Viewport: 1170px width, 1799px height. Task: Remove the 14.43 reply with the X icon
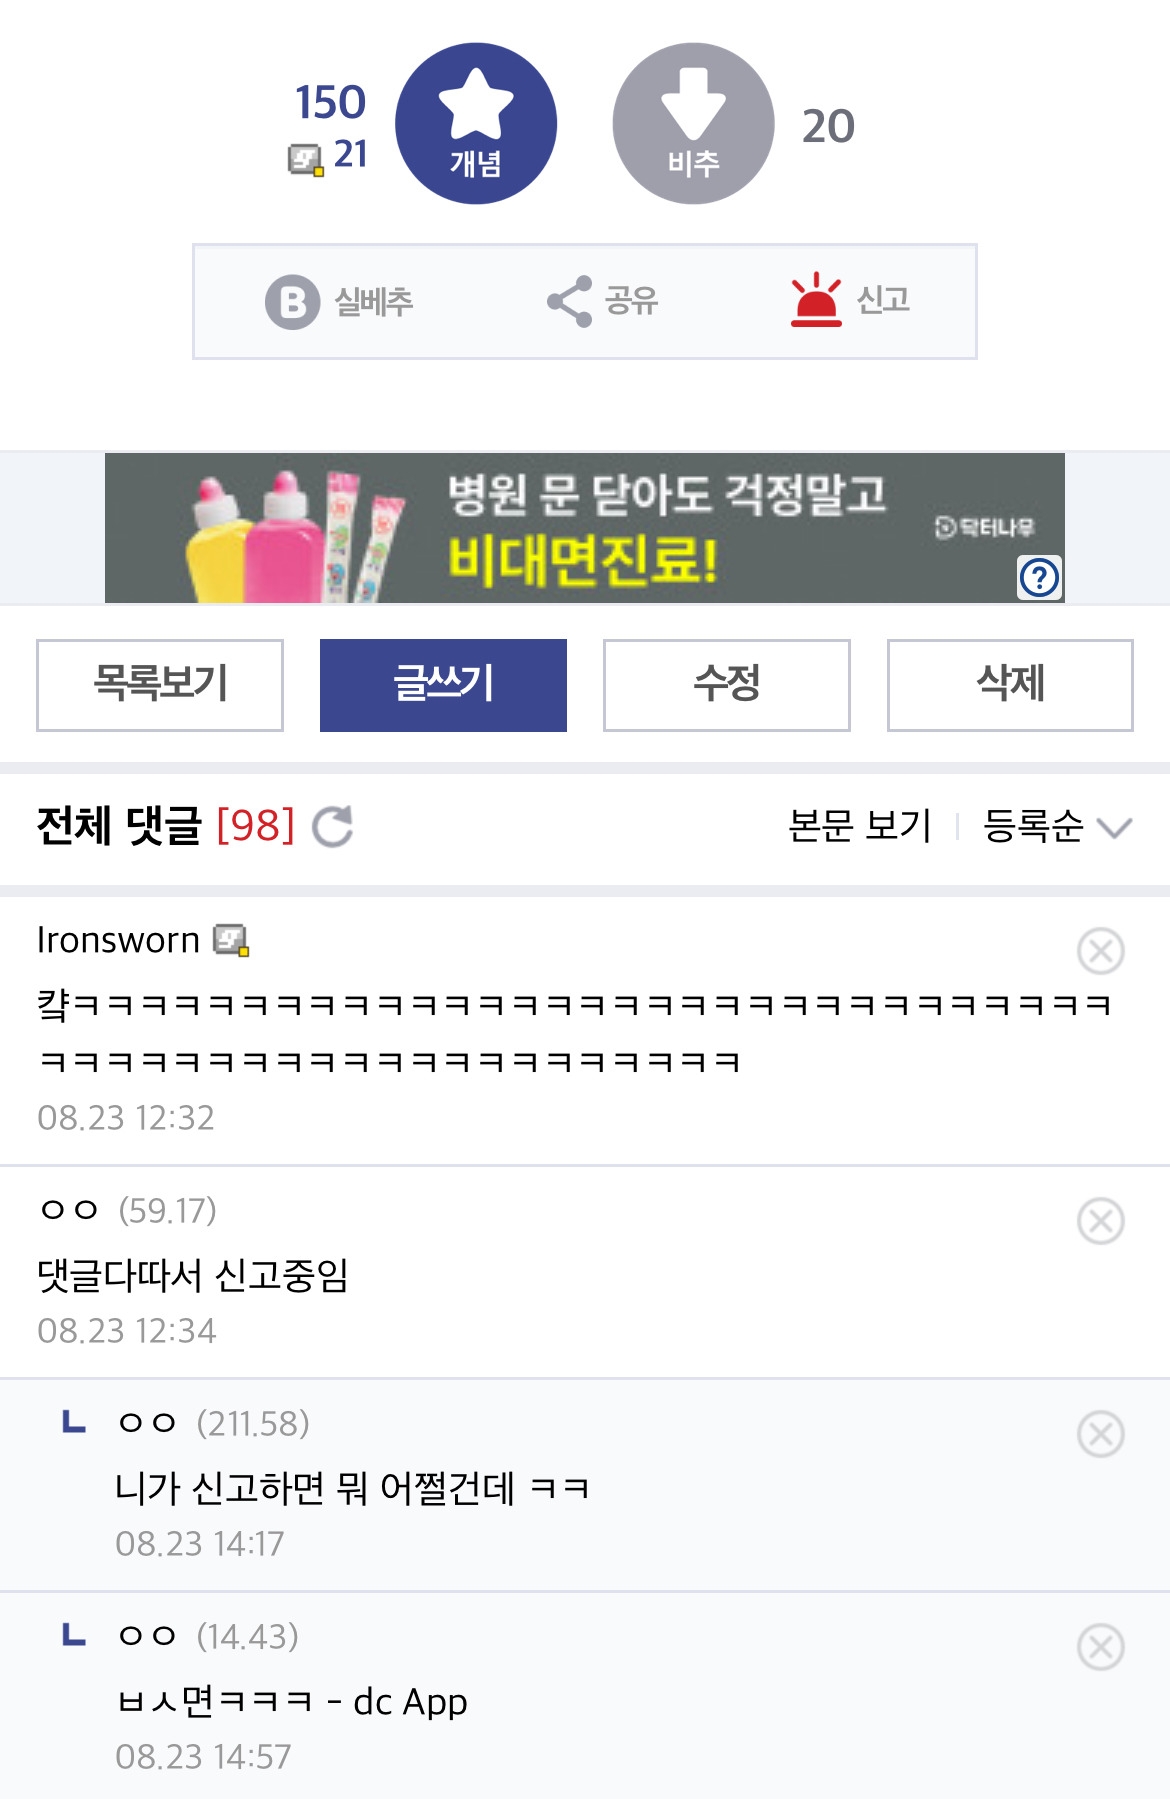1100,1647
